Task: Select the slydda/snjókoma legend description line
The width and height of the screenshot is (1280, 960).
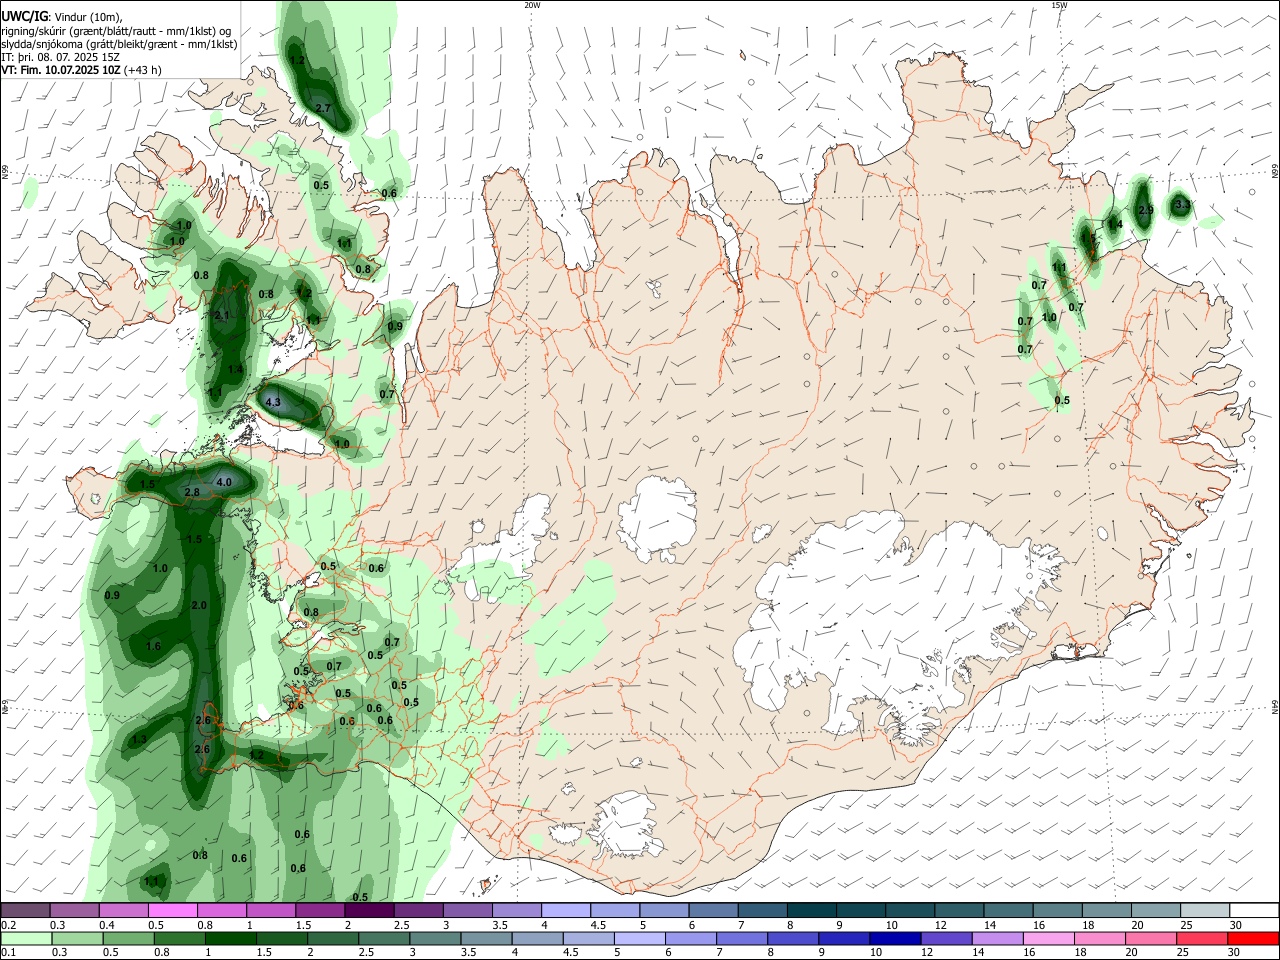Action: pyautogui.click(x=119, y=44)
